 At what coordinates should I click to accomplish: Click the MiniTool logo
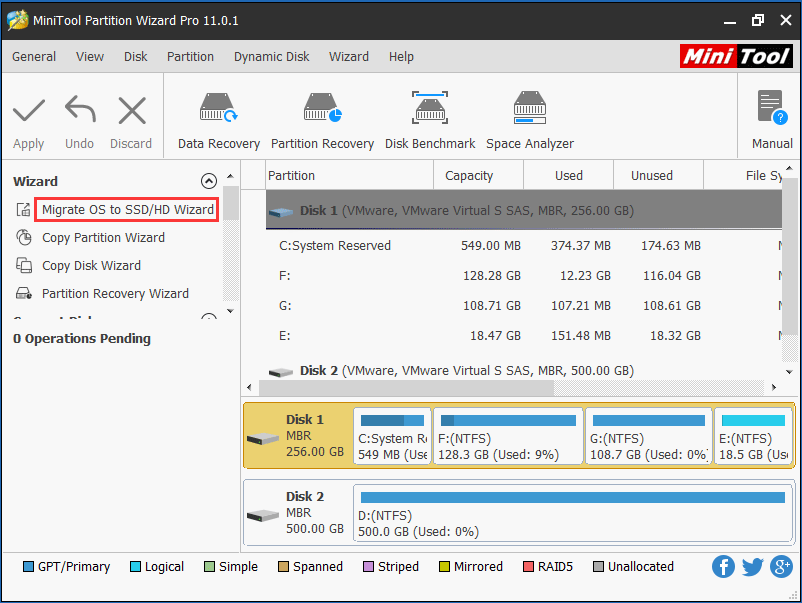tap(736, 56)
